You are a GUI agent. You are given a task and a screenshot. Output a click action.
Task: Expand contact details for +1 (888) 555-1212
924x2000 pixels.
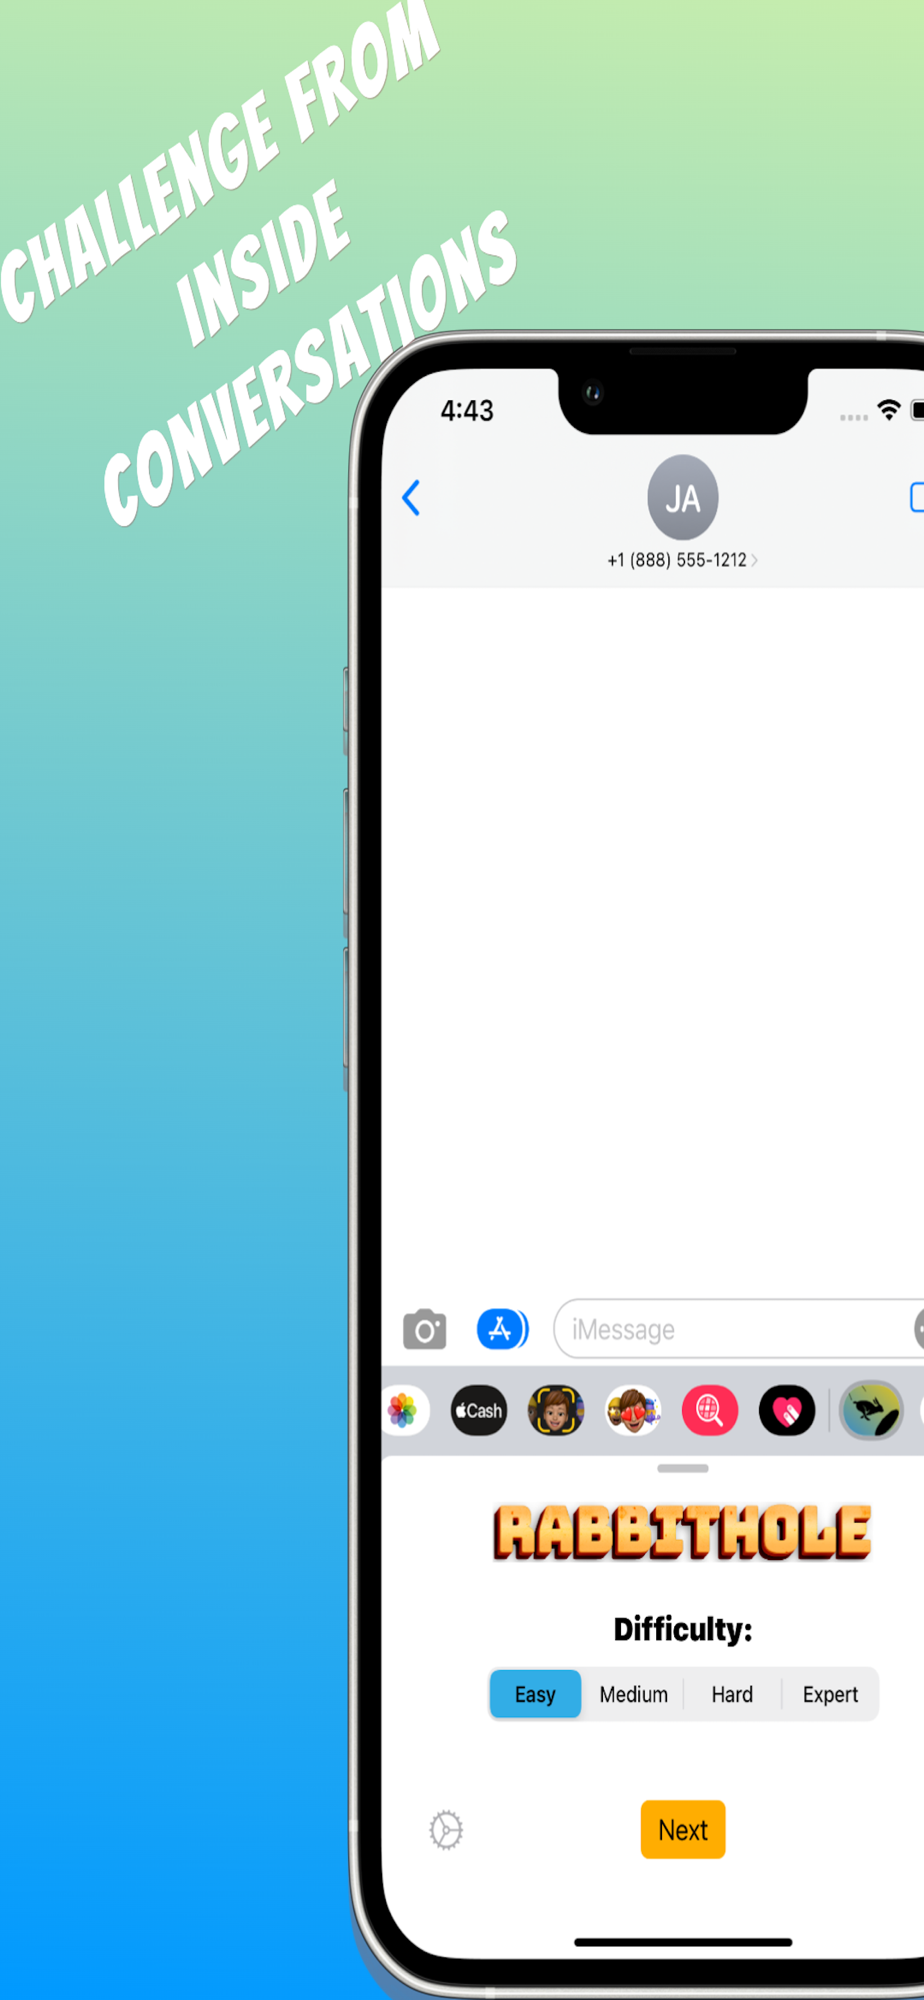pos(683,560)
